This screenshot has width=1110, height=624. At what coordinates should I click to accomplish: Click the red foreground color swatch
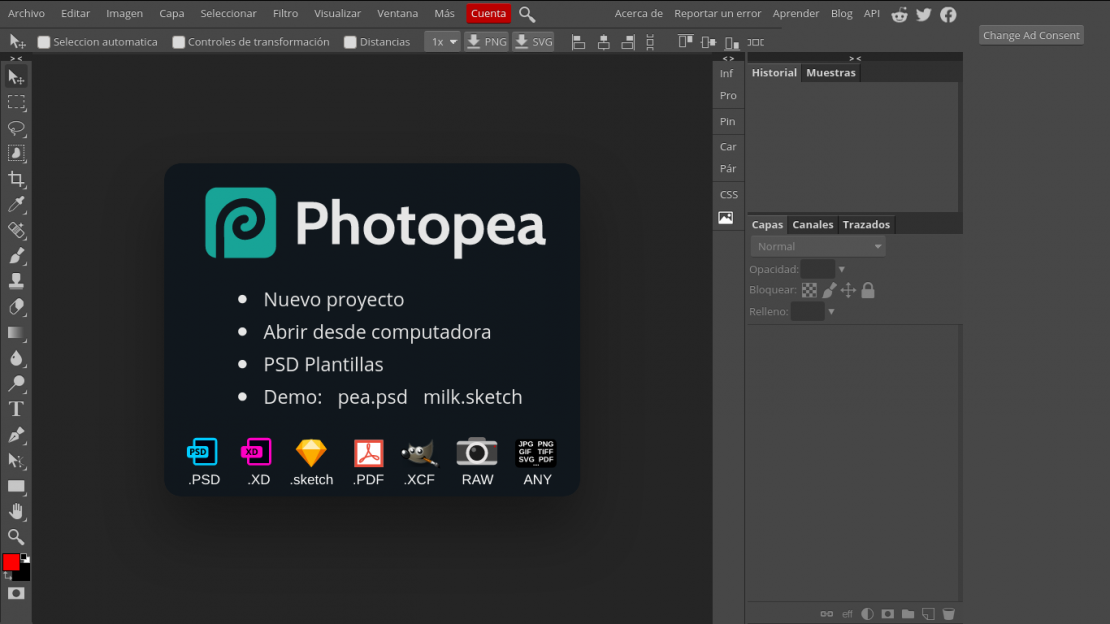[12, 563]
